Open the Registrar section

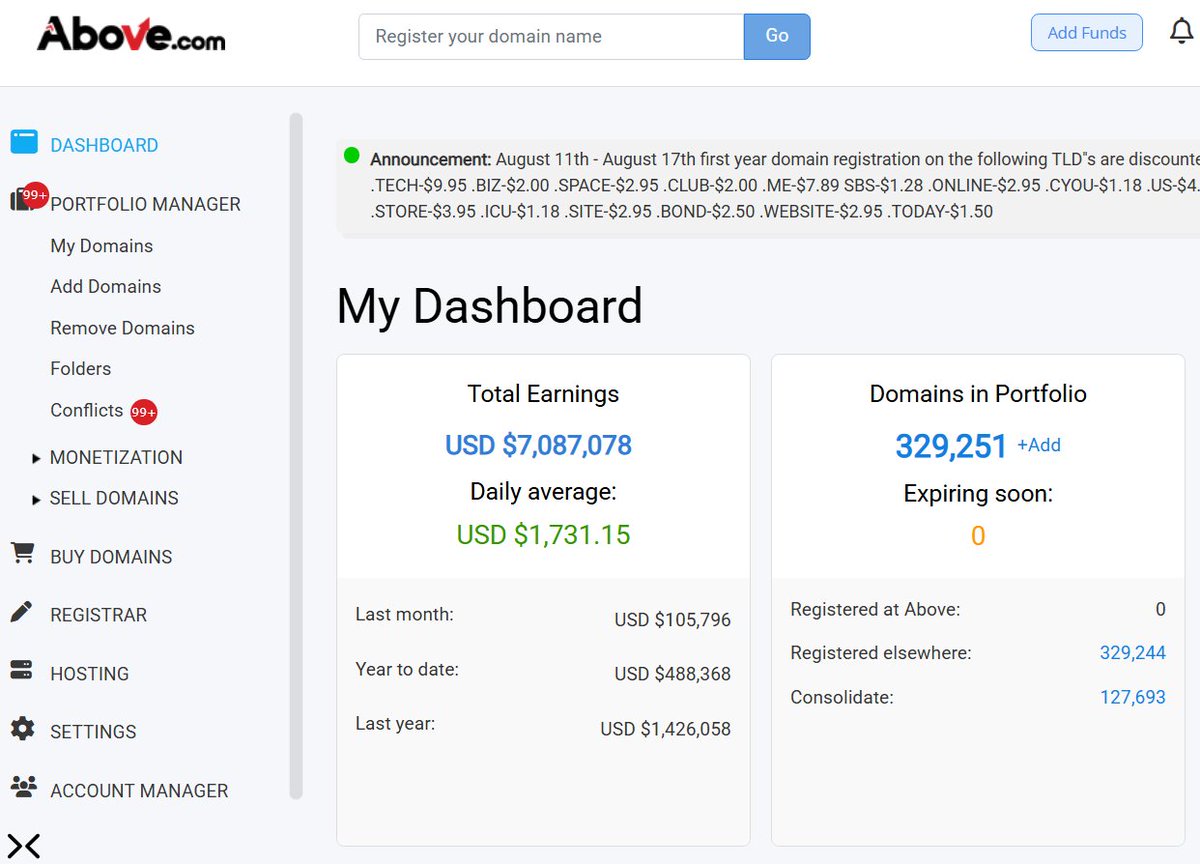pos(98,615)
